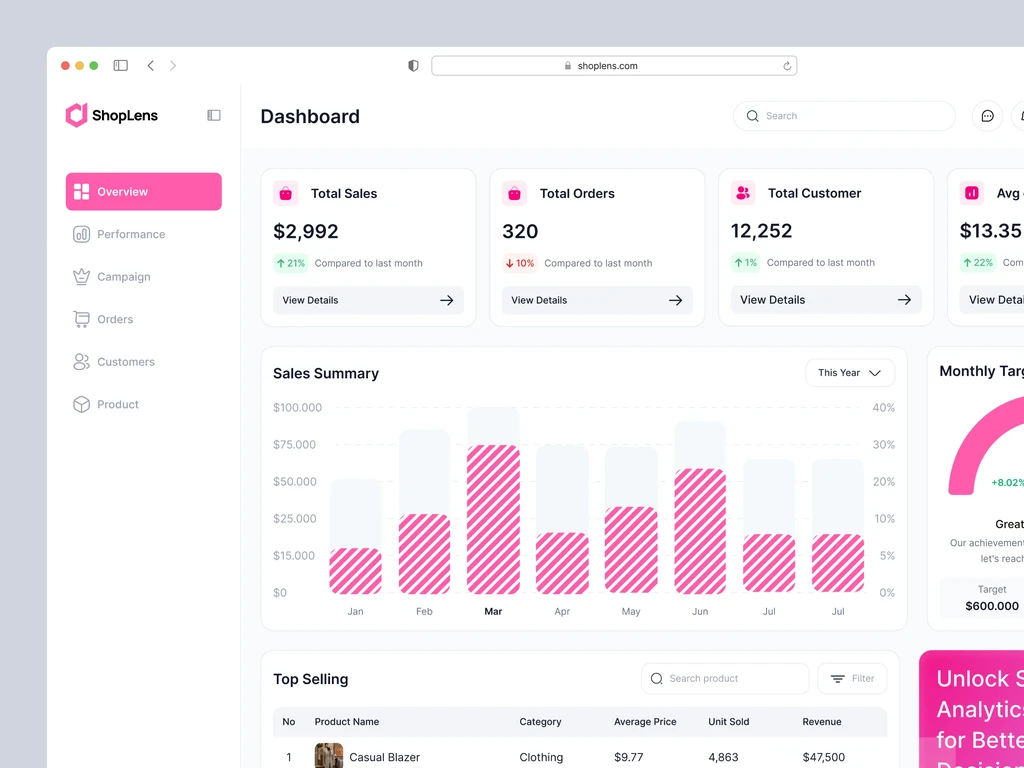This screenshot has width=1024, height=768.
Task: Go back with the browser back arrow
Action: pos(151,65)
